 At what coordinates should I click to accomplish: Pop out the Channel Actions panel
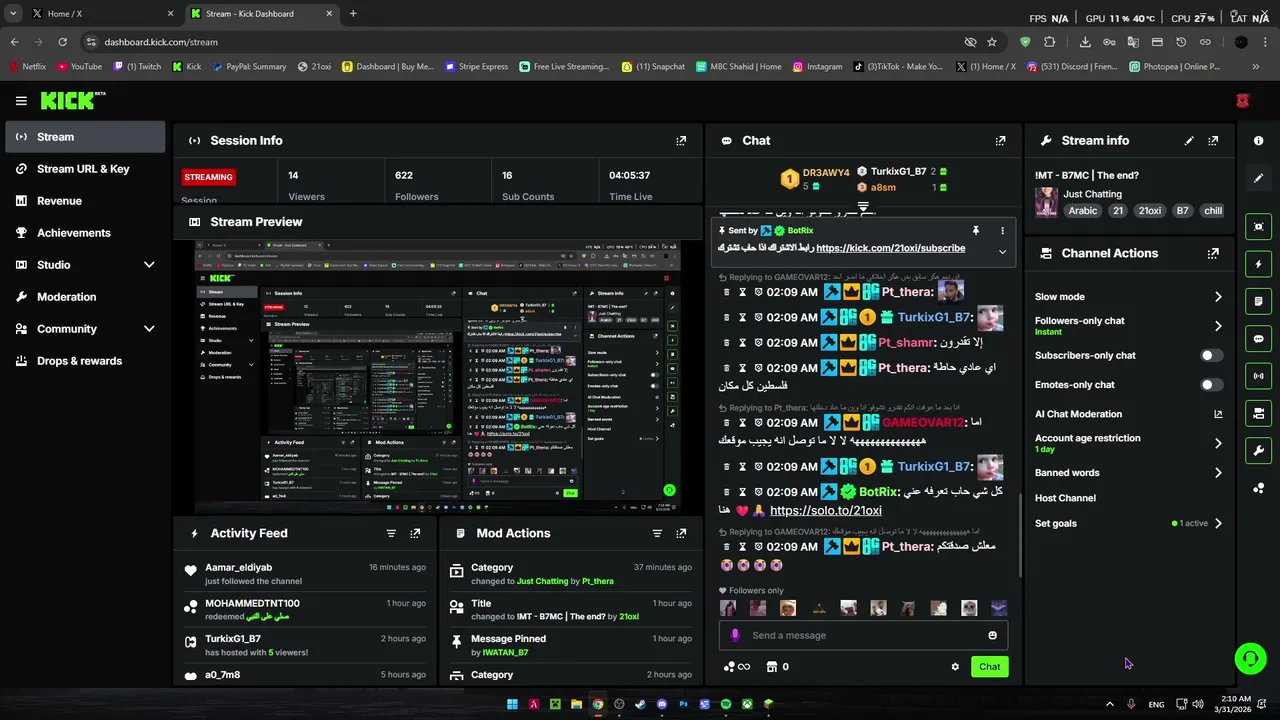point(1213,254)
